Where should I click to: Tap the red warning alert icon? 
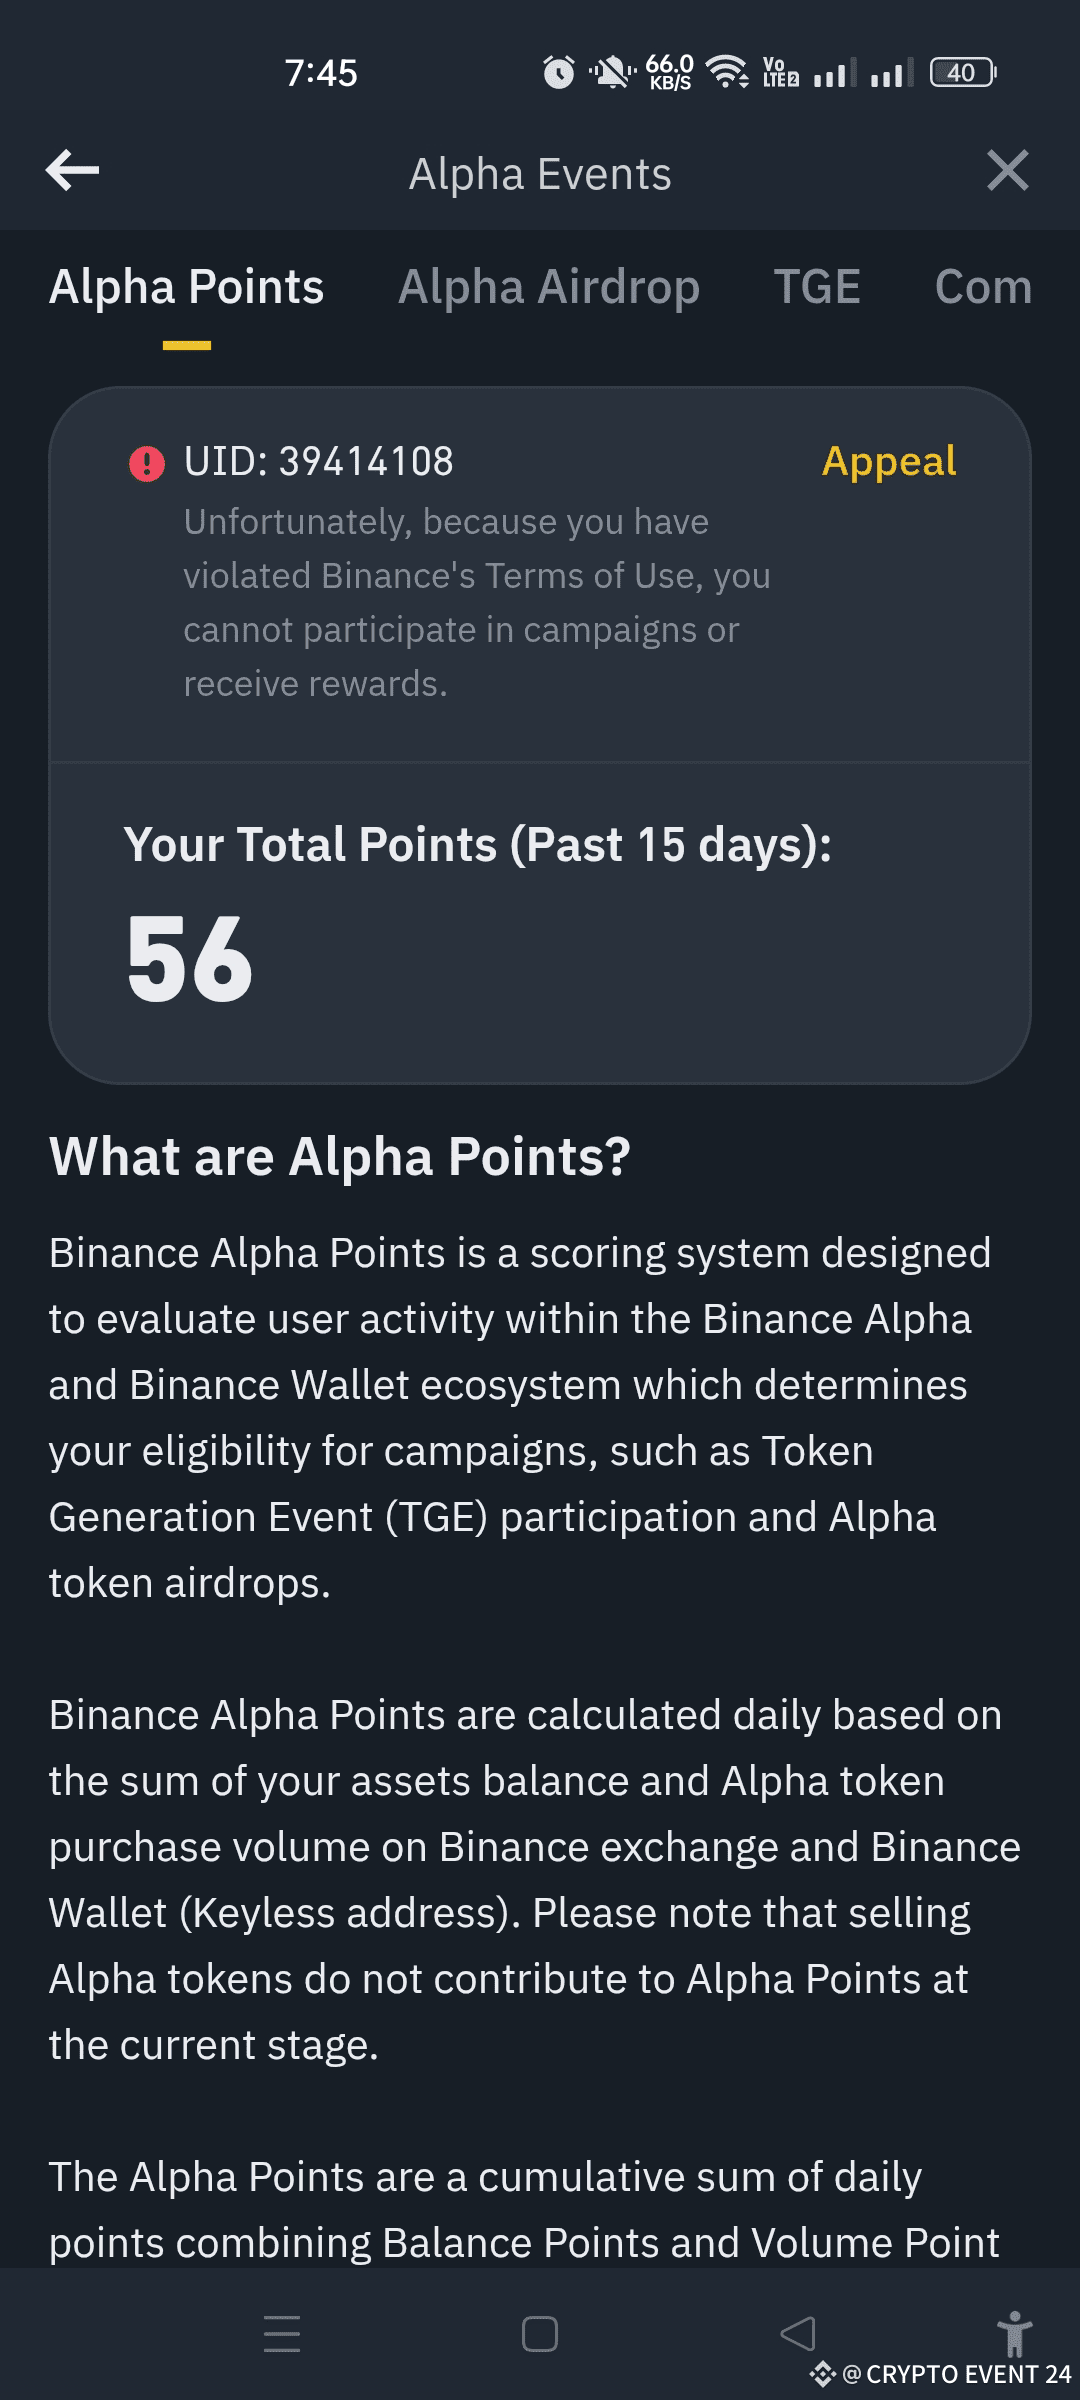point(147,463)
